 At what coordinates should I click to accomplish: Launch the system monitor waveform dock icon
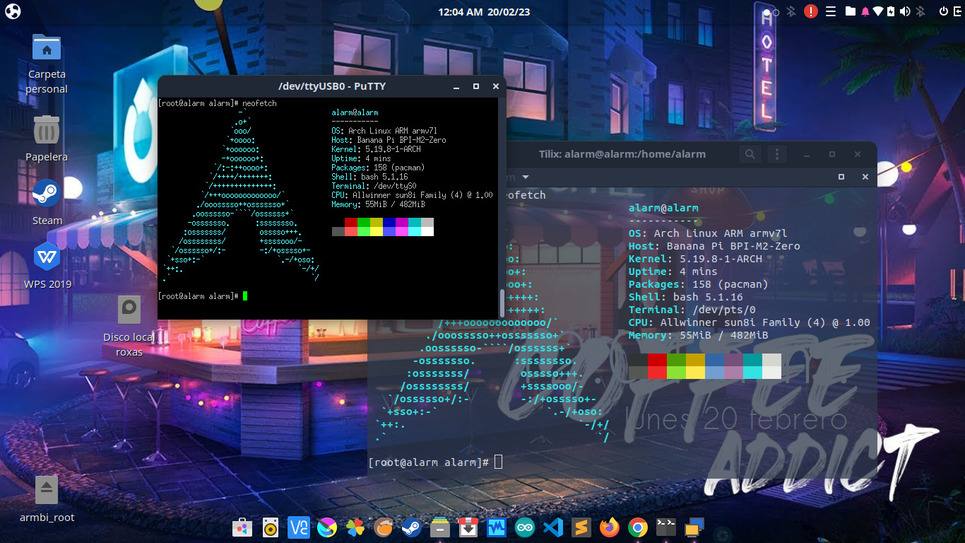click(x=497, y=528)
